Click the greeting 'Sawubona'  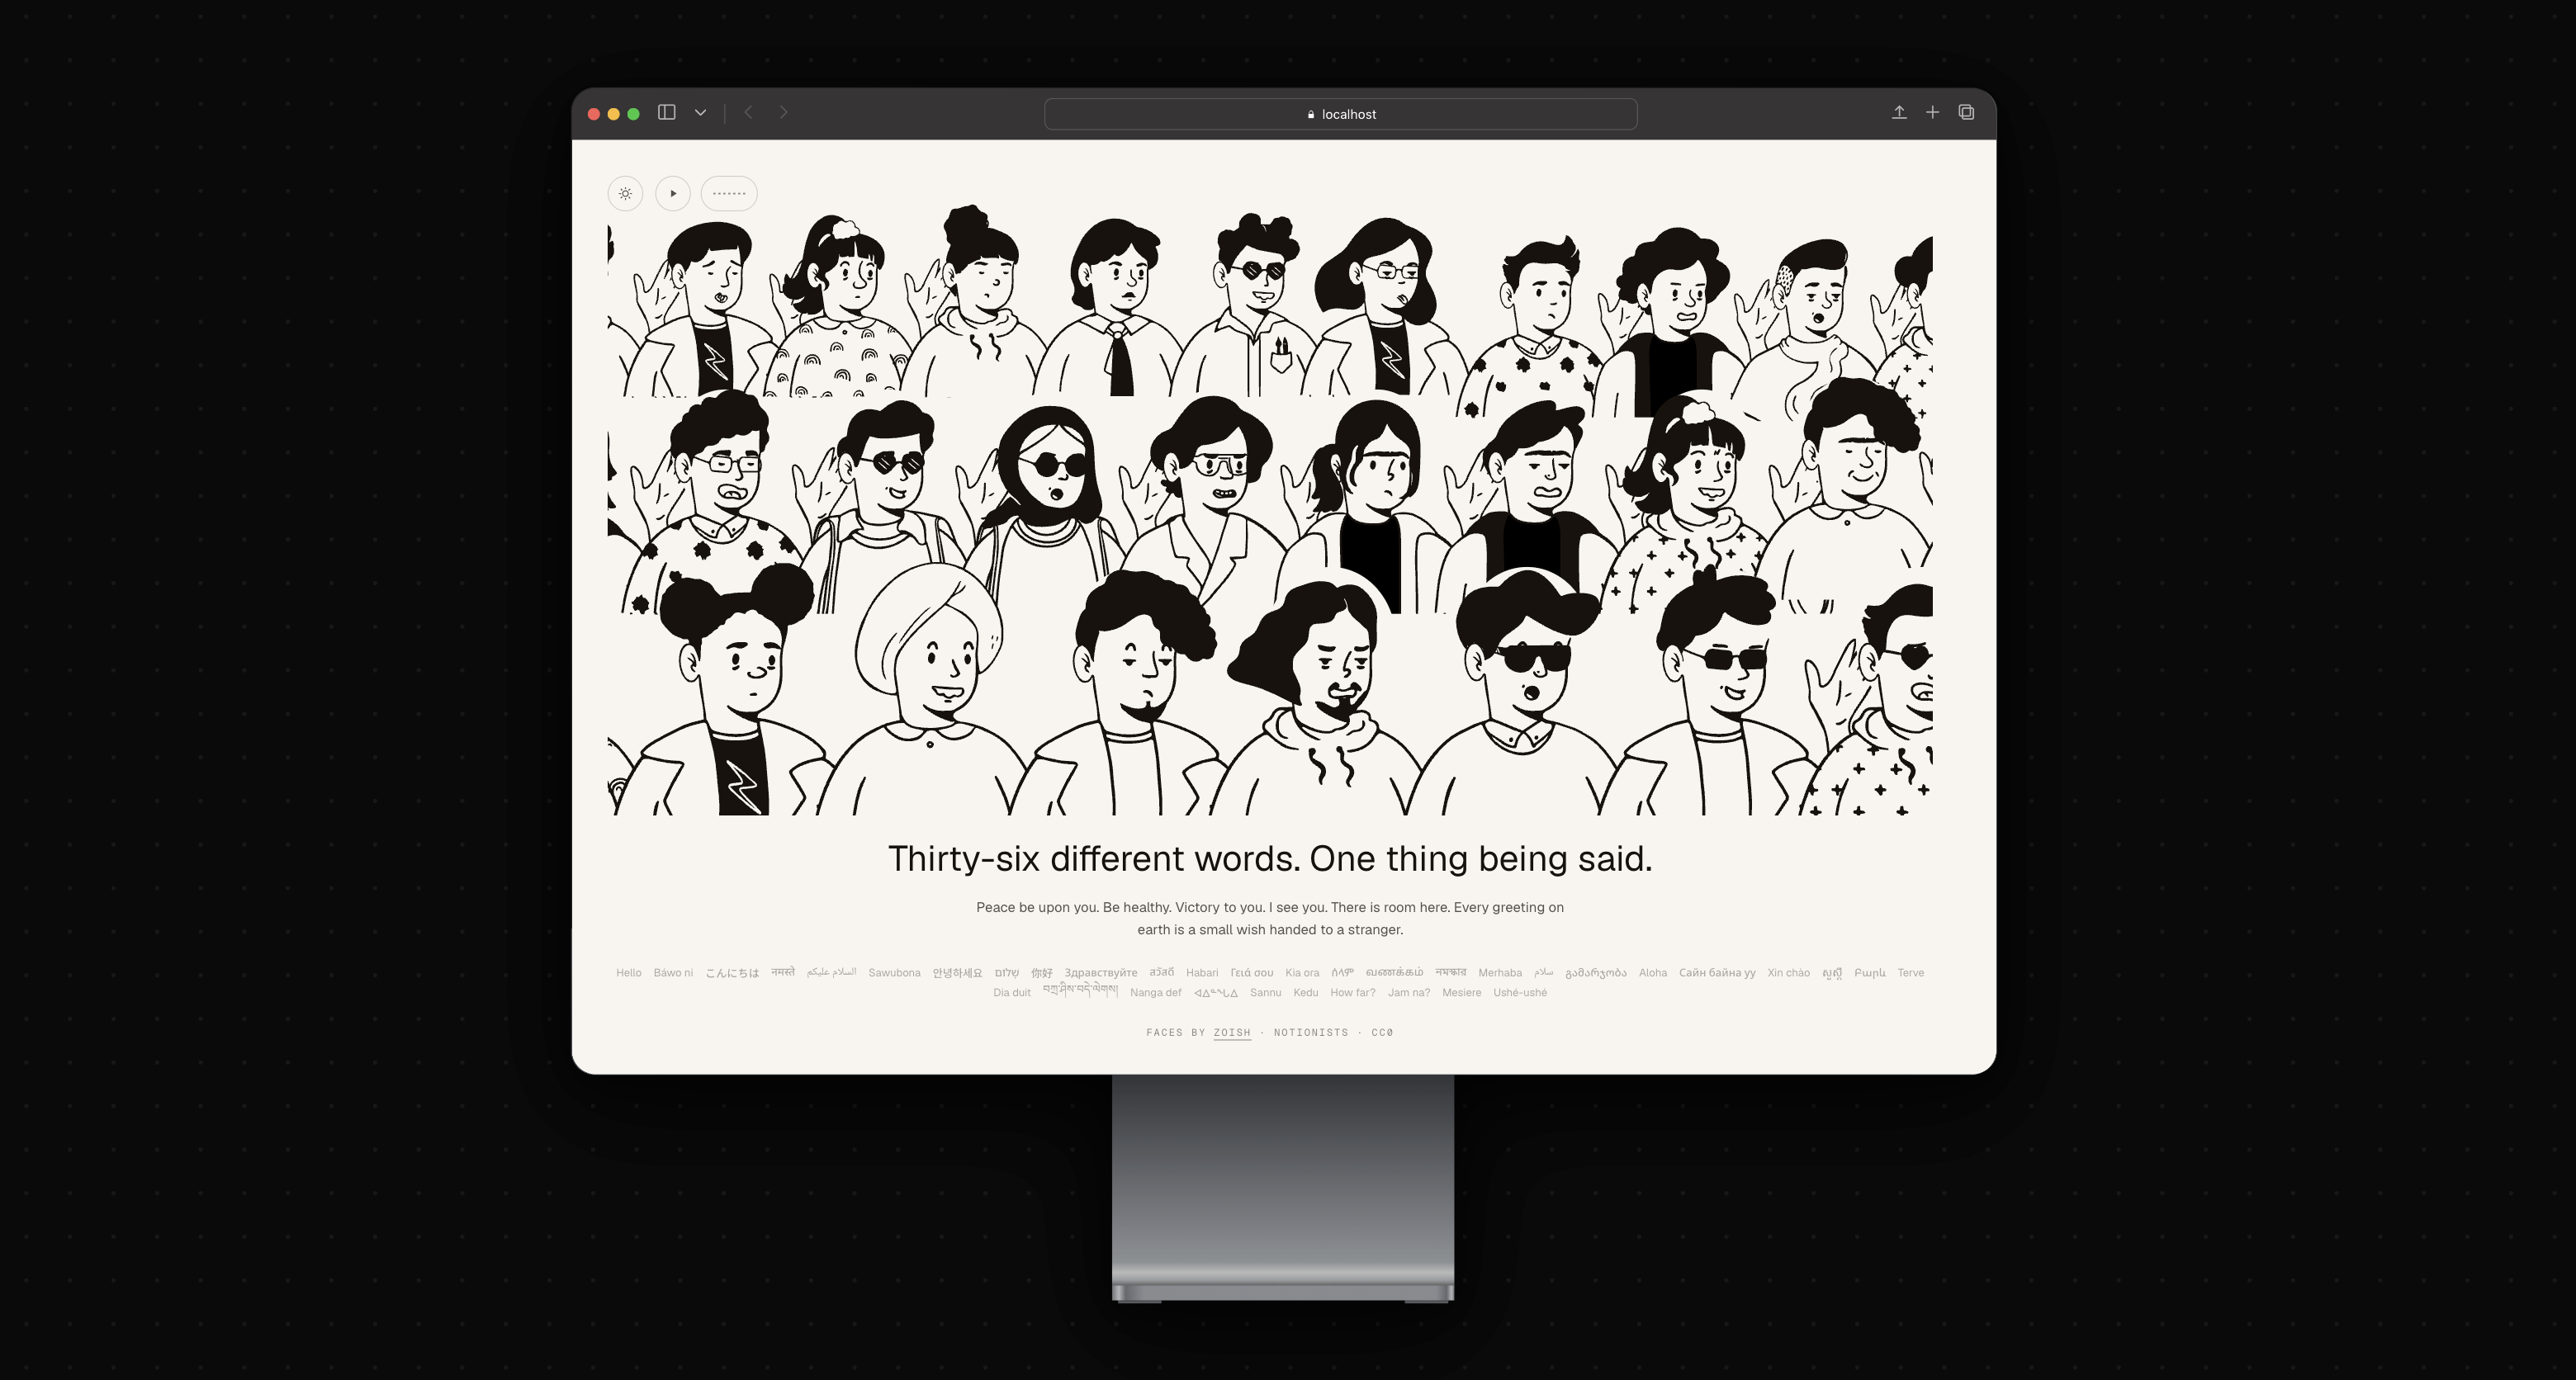(x=894, y=973)
